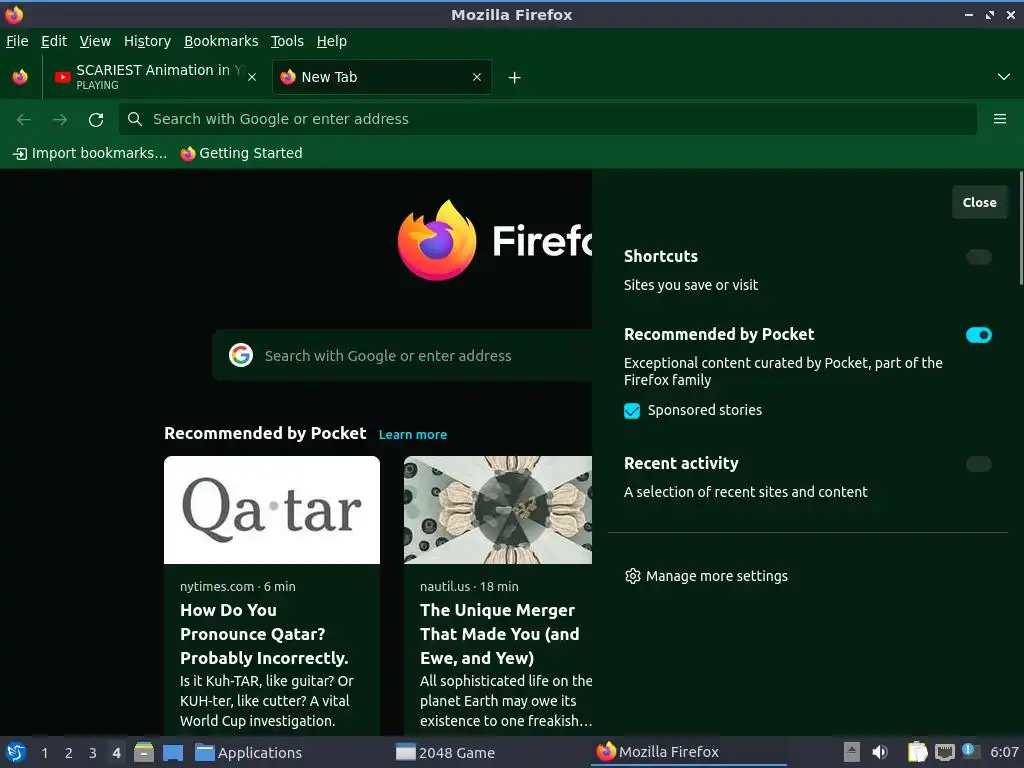
Task: Click the Firefox View icon left of tabs
Action: click(x=20, y=77)
